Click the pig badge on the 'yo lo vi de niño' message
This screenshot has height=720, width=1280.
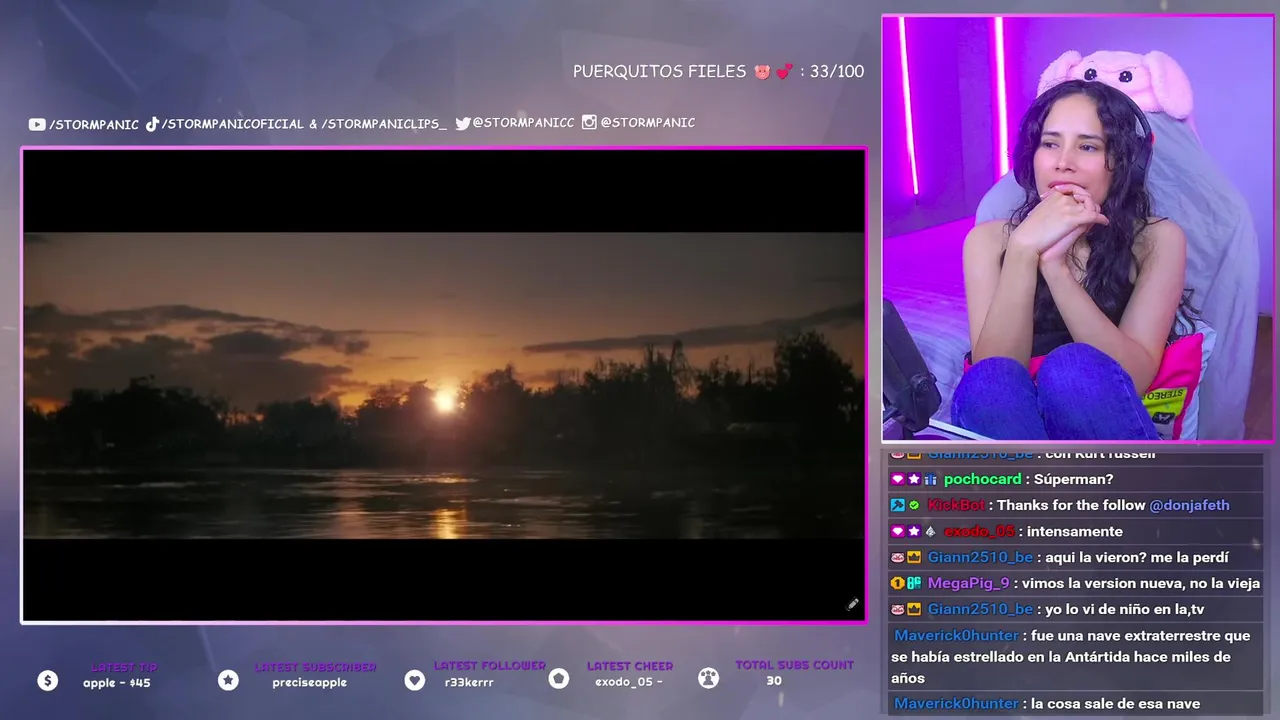(897, 609)
